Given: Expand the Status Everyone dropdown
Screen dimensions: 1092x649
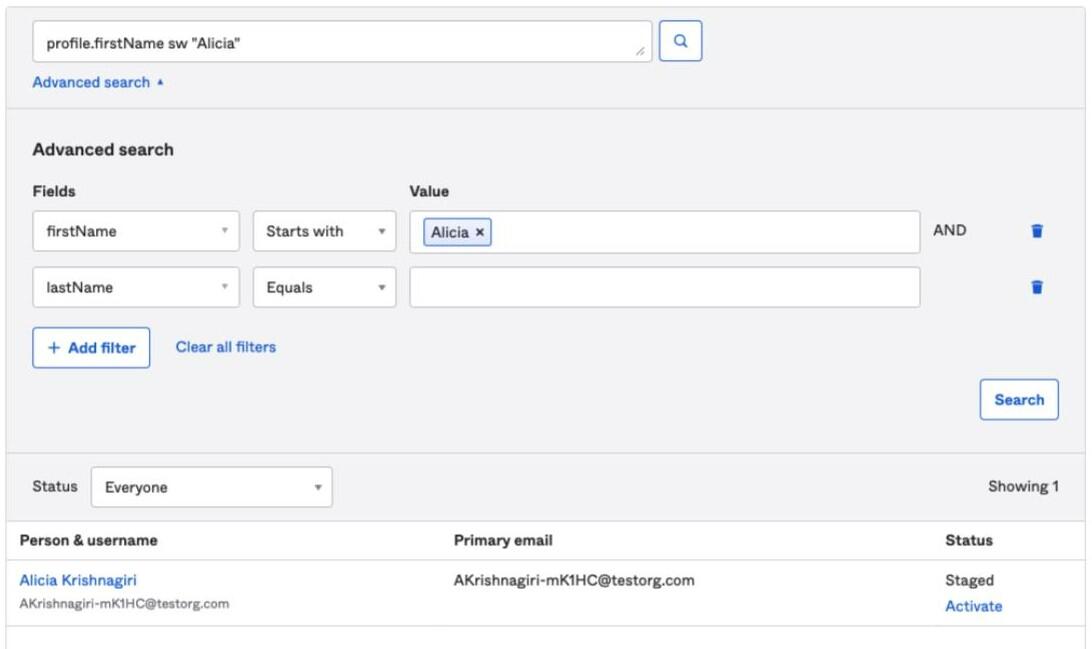Looking at the screenshot, I should pos(211,488).
